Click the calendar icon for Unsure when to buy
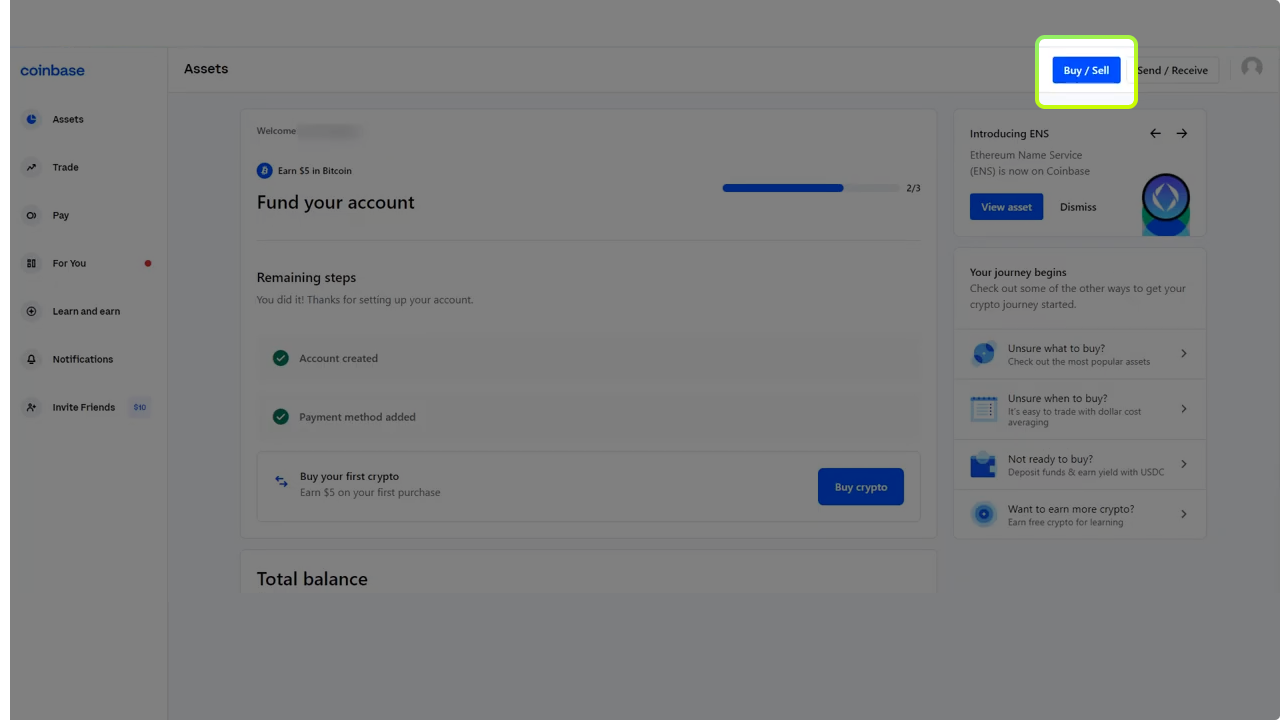This screenshot has height=720, width=1280. tap(984, 409)
